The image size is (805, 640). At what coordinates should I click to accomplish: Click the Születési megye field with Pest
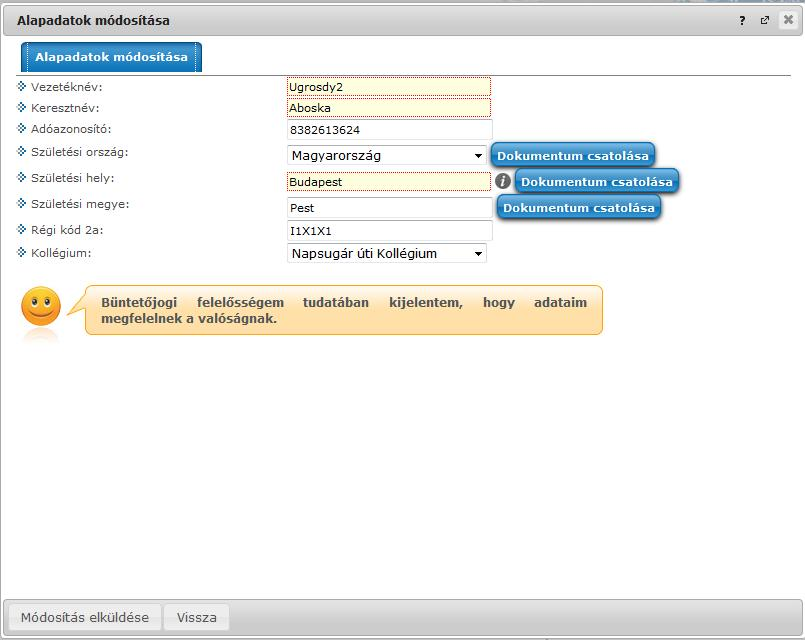390,208
